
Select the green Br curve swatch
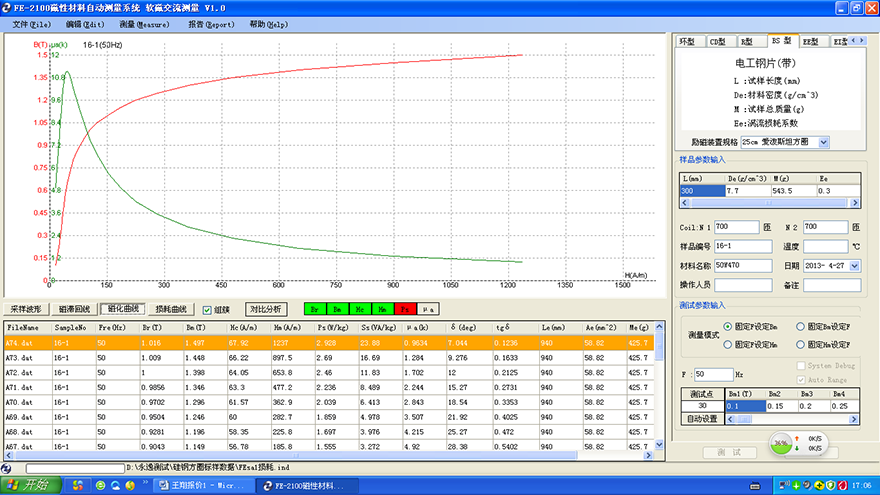tap(315, 309)
